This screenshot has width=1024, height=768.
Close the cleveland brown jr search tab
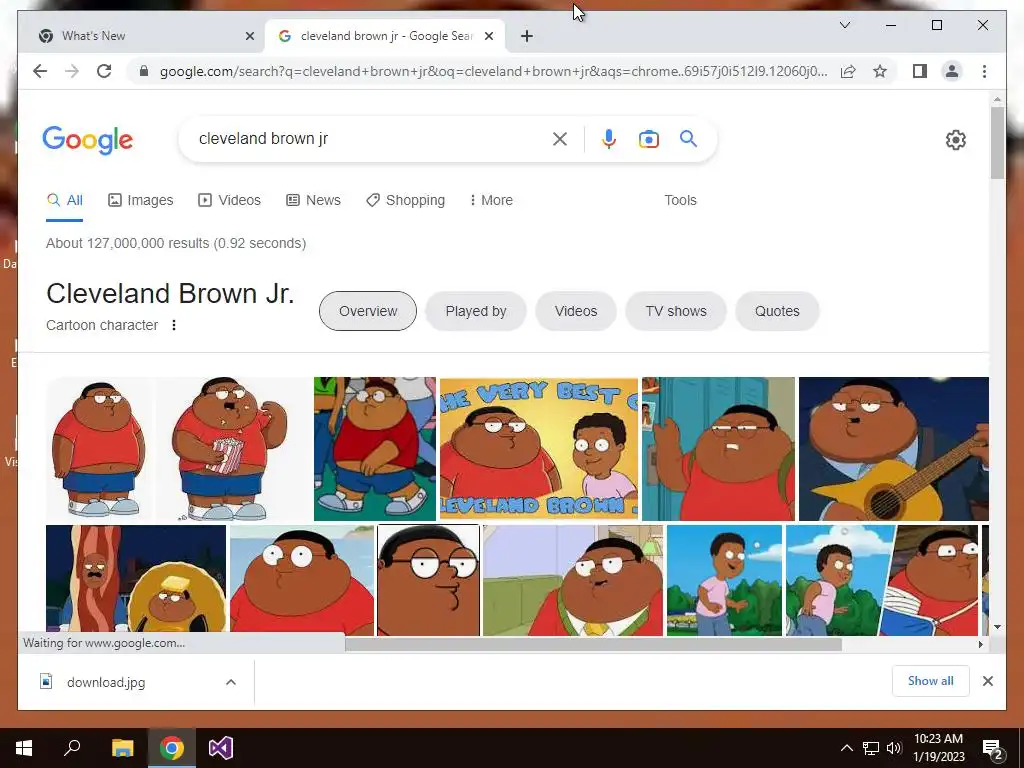click(x=488, y=36)
